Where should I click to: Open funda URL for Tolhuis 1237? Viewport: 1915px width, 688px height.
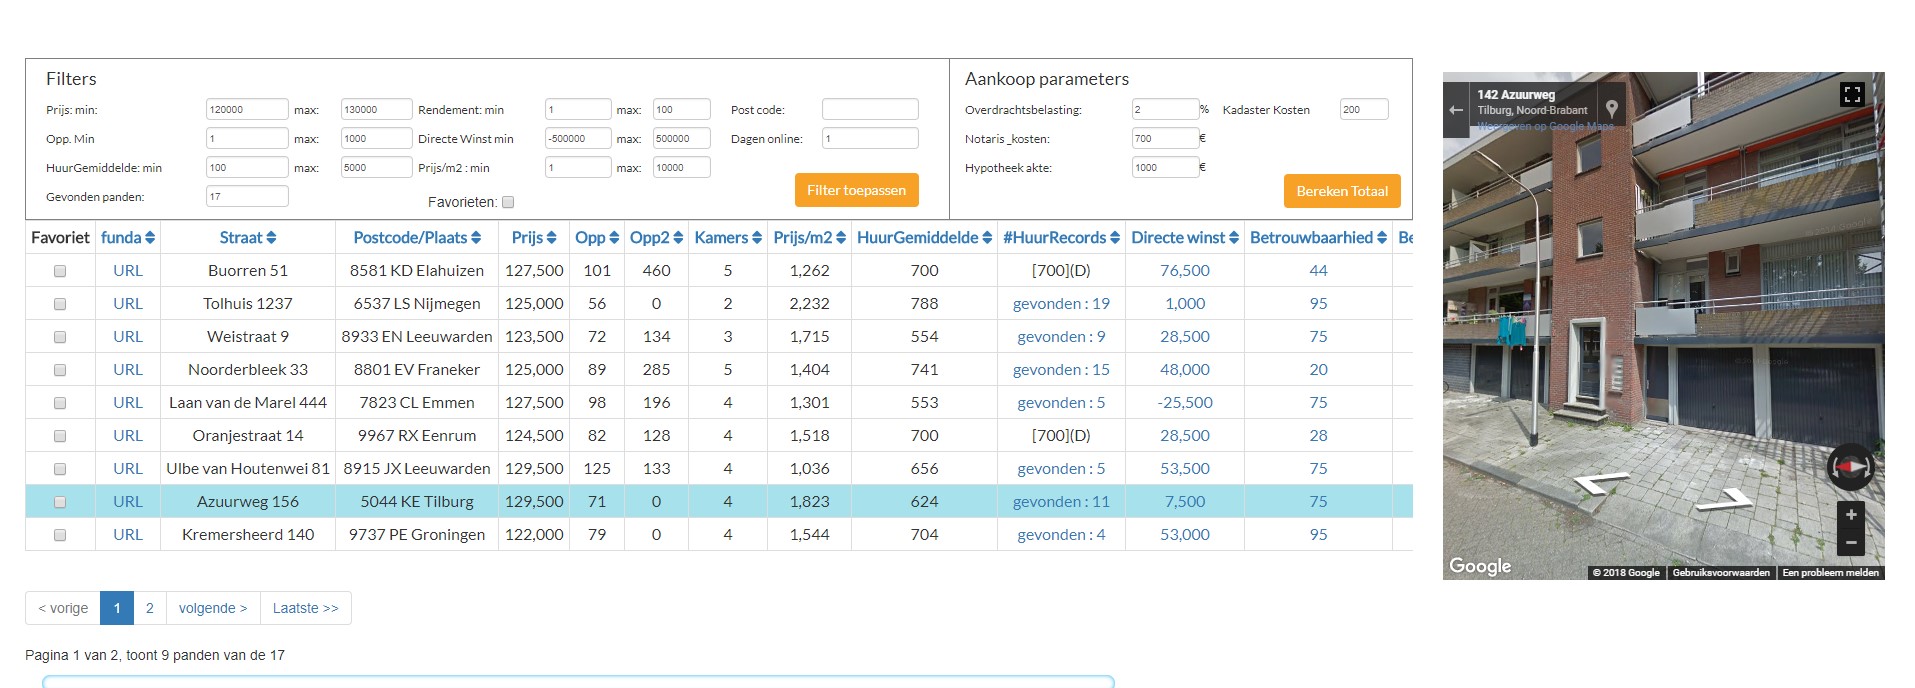click(128, 304)
